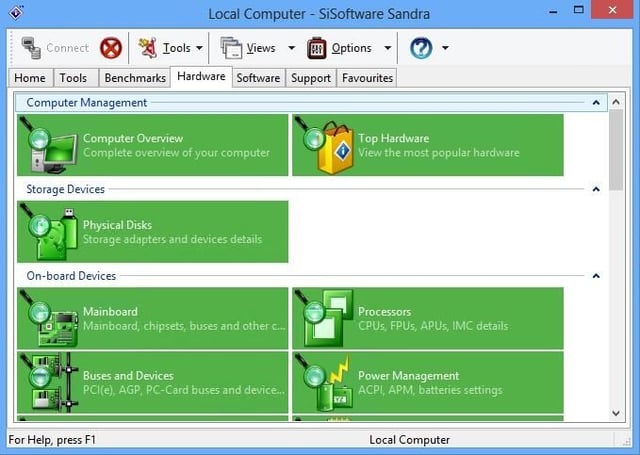Click the 'PCI(e), AGP, PC-Card buses' description
The height and width of the screenshot is (455, 640).
point(184,390)
